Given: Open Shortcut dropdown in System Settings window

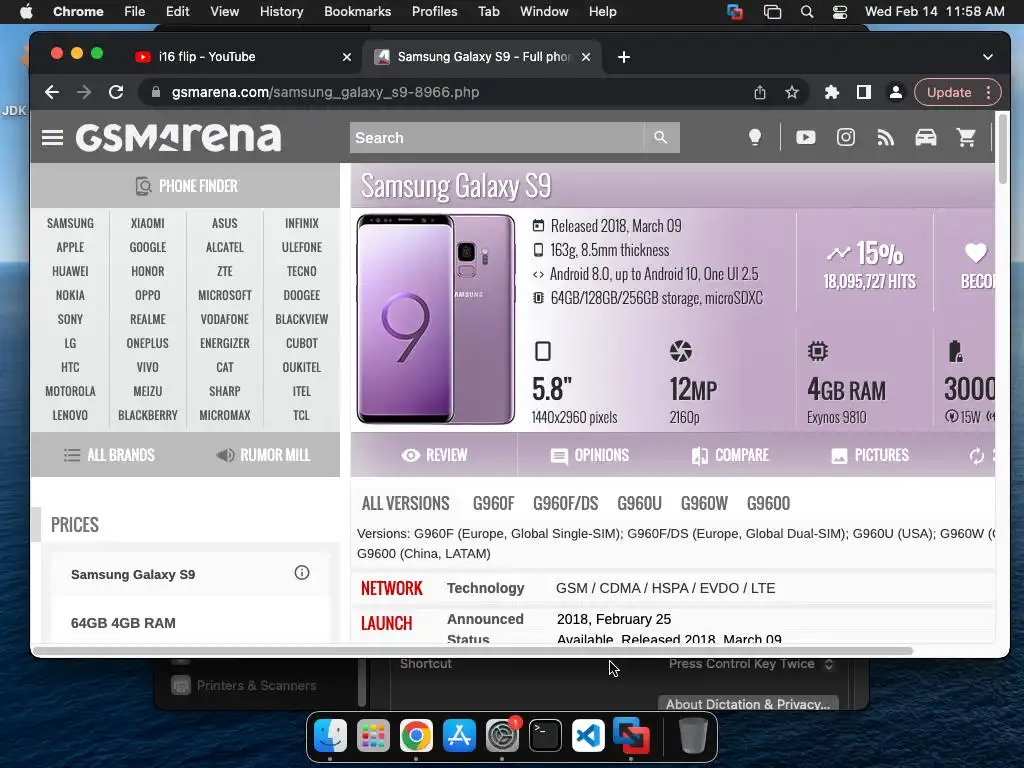Looking at the screenshot, I should [750, 664].
